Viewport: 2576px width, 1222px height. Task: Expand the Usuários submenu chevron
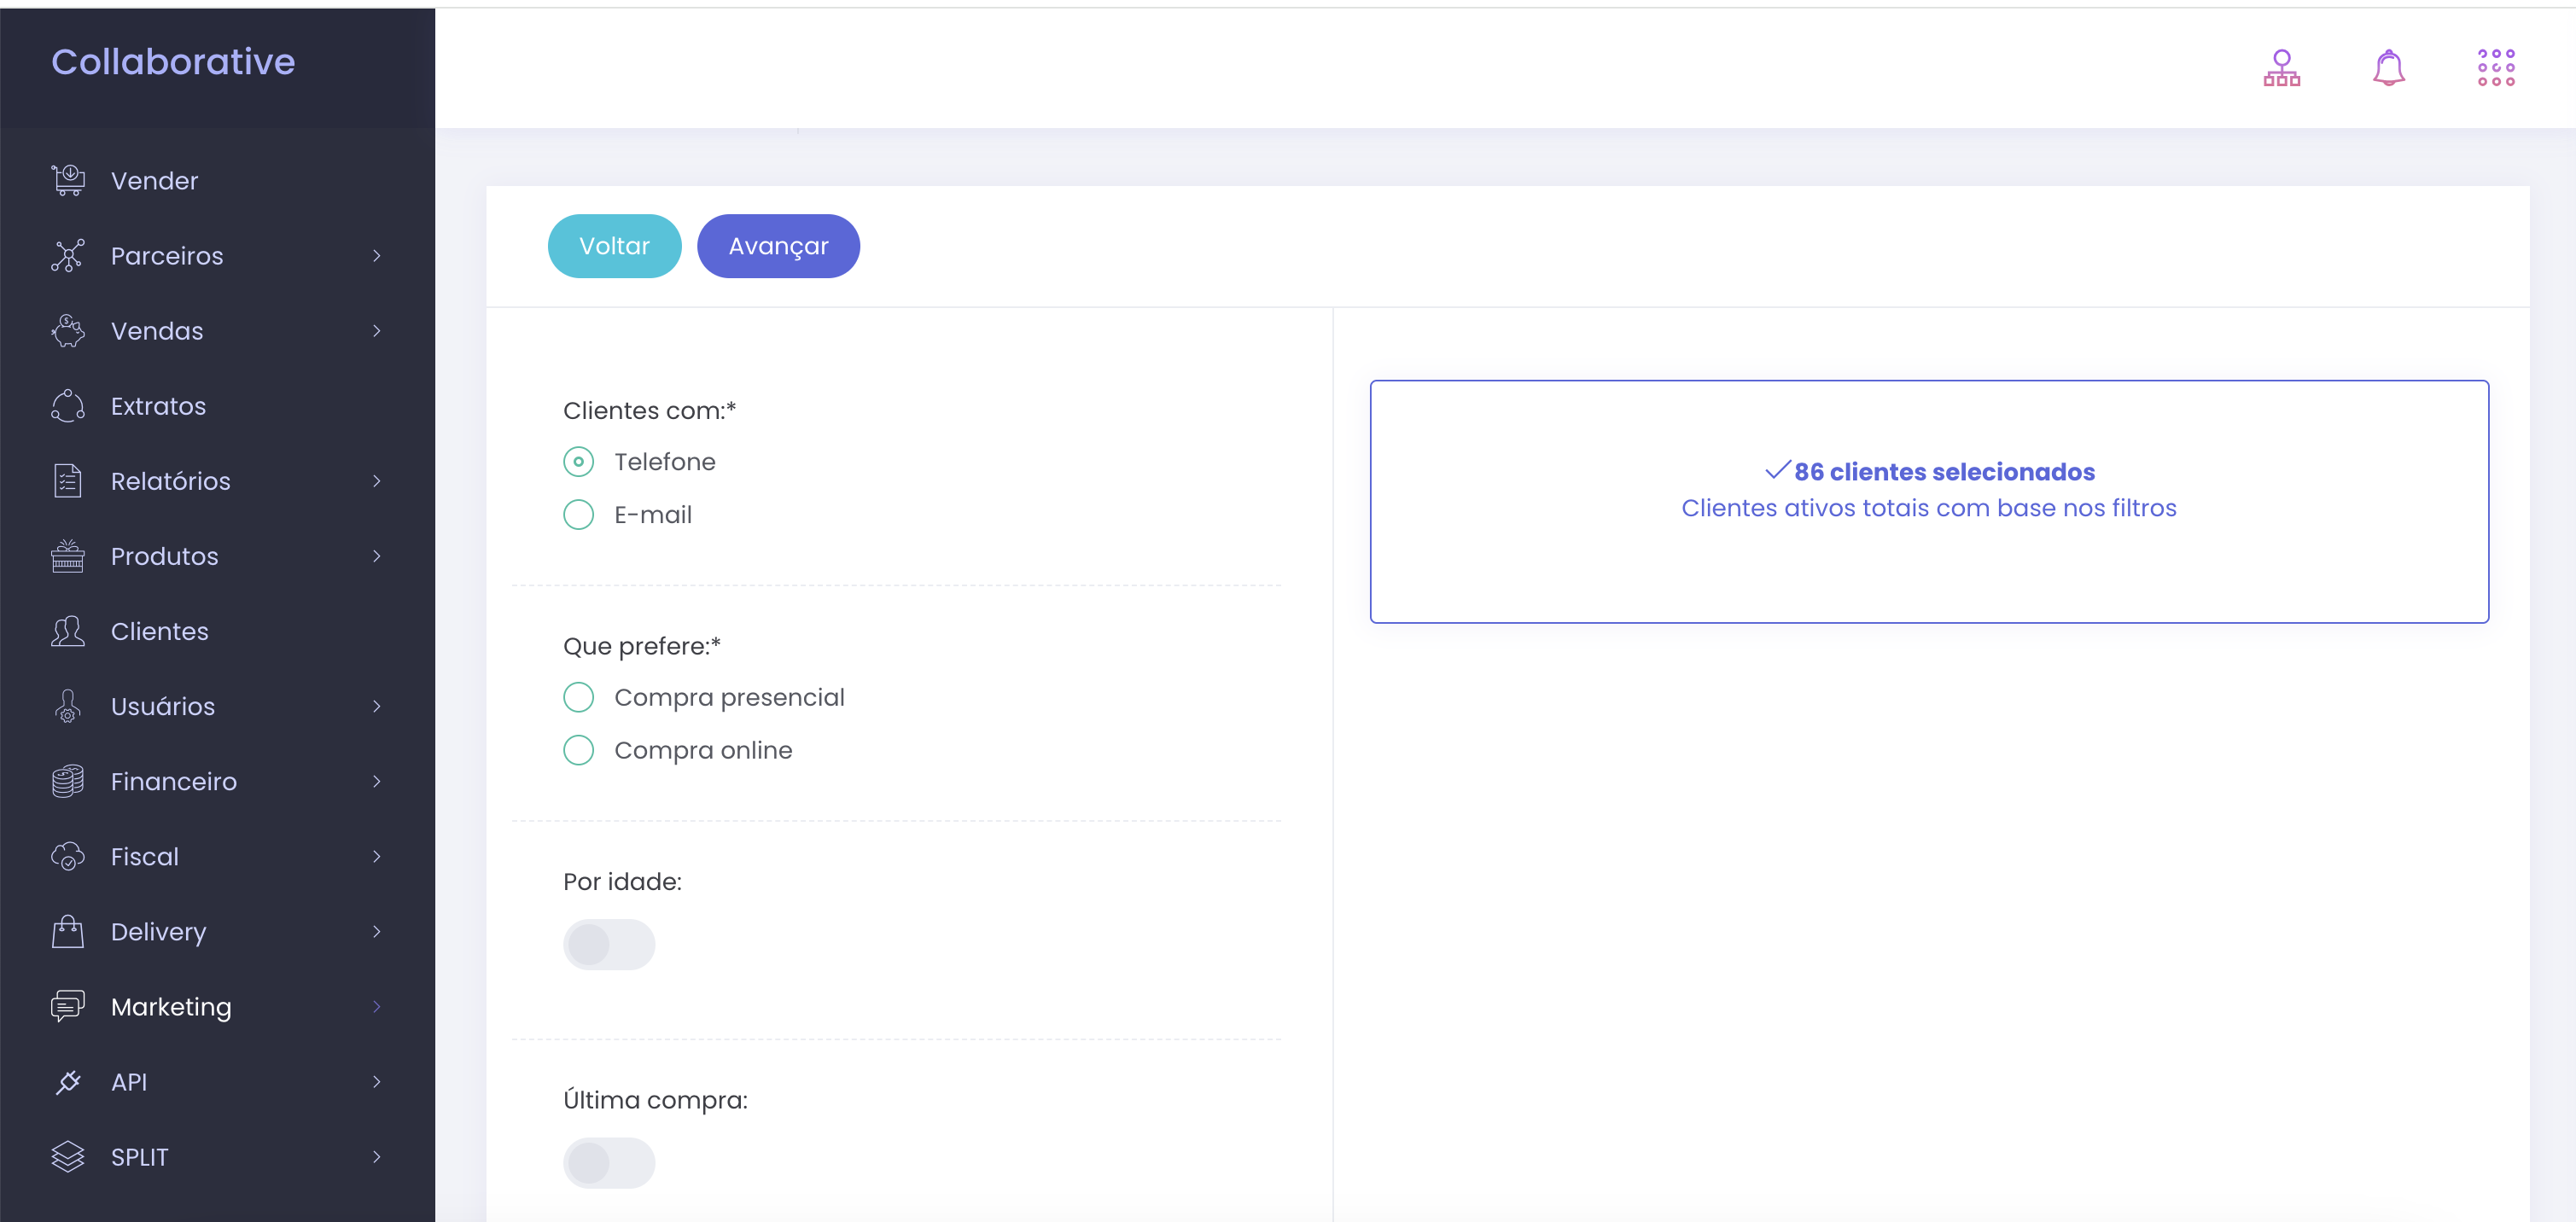(x=376, y=706)
